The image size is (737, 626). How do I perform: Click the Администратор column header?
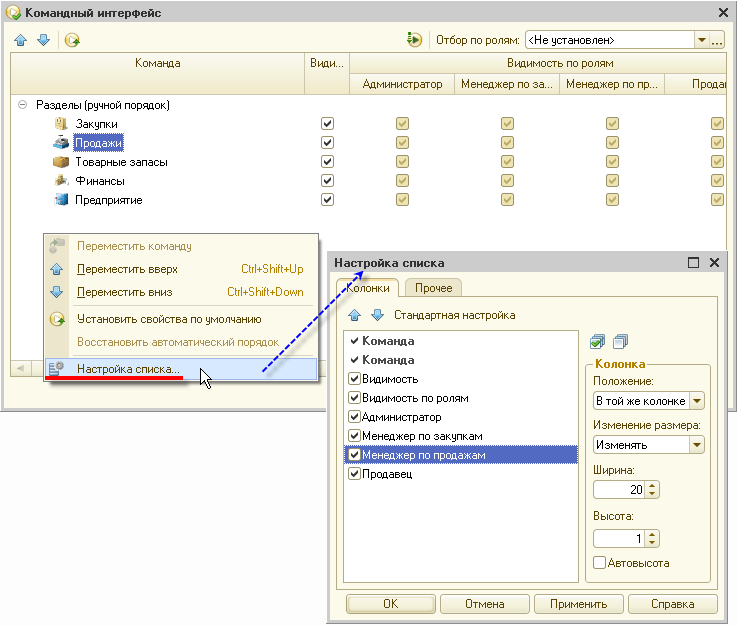click(x=402, y=84)
